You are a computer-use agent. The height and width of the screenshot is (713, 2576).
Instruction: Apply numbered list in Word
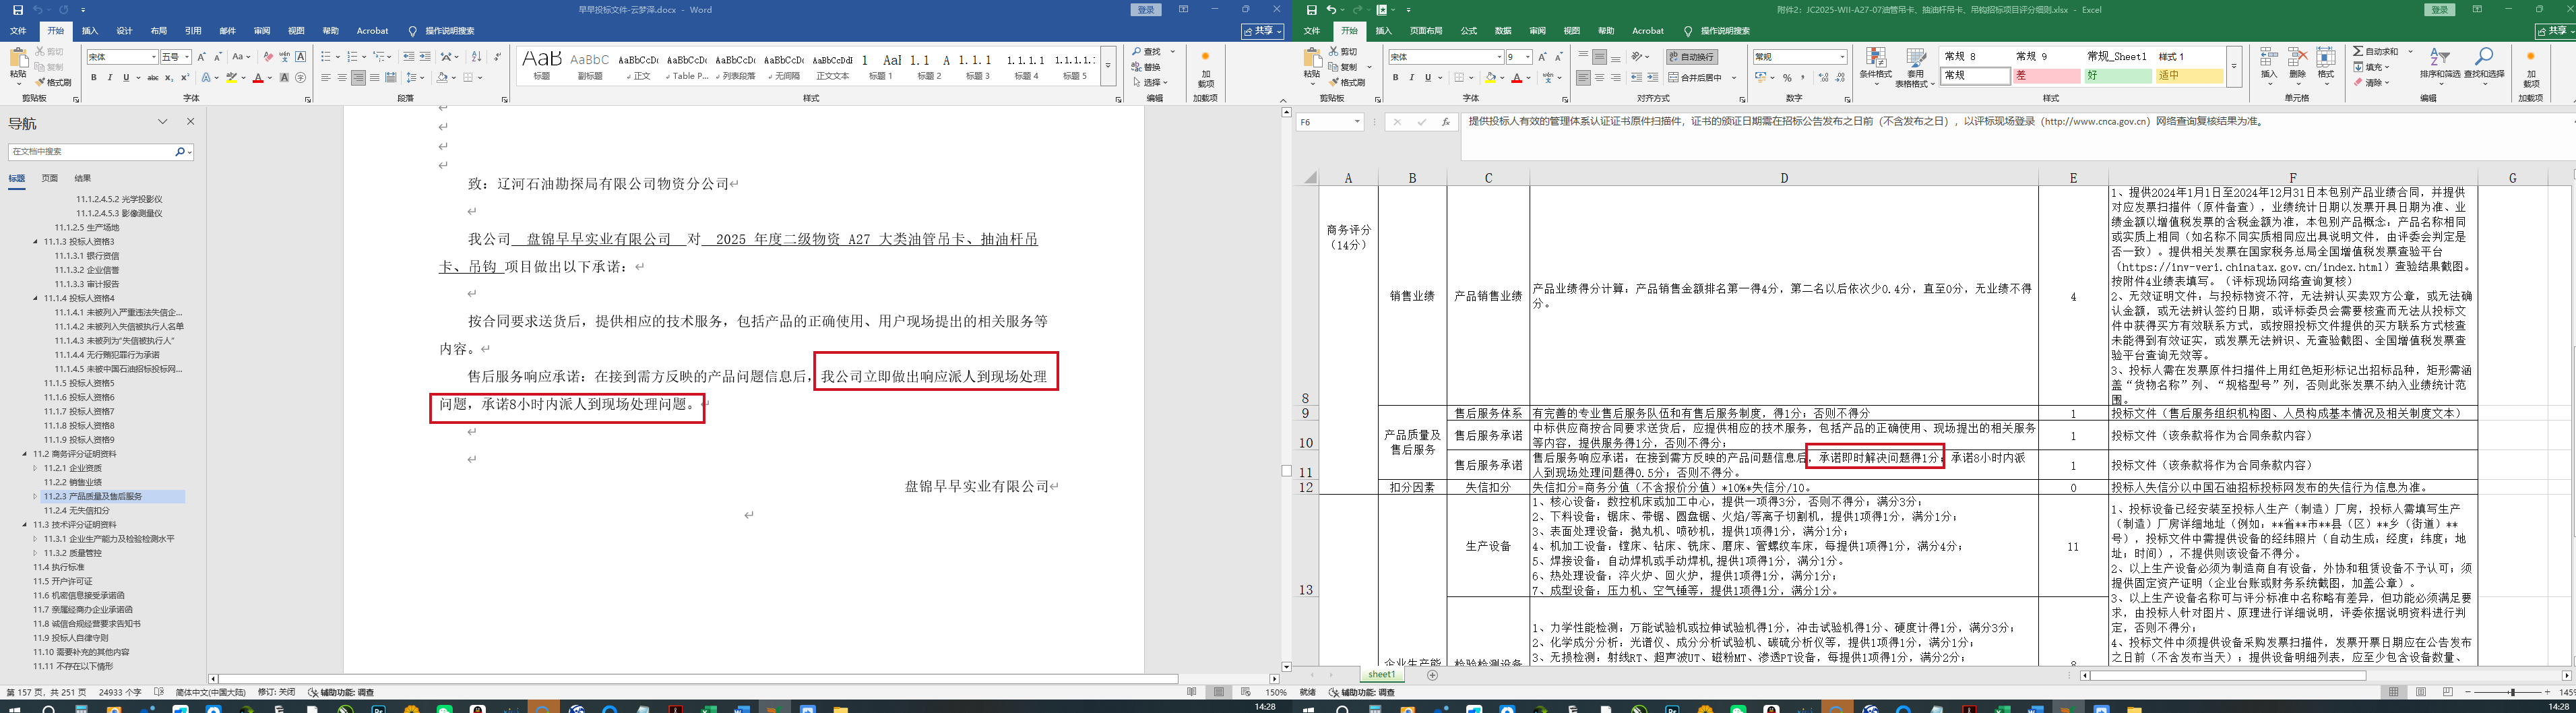tap(352, 57)
